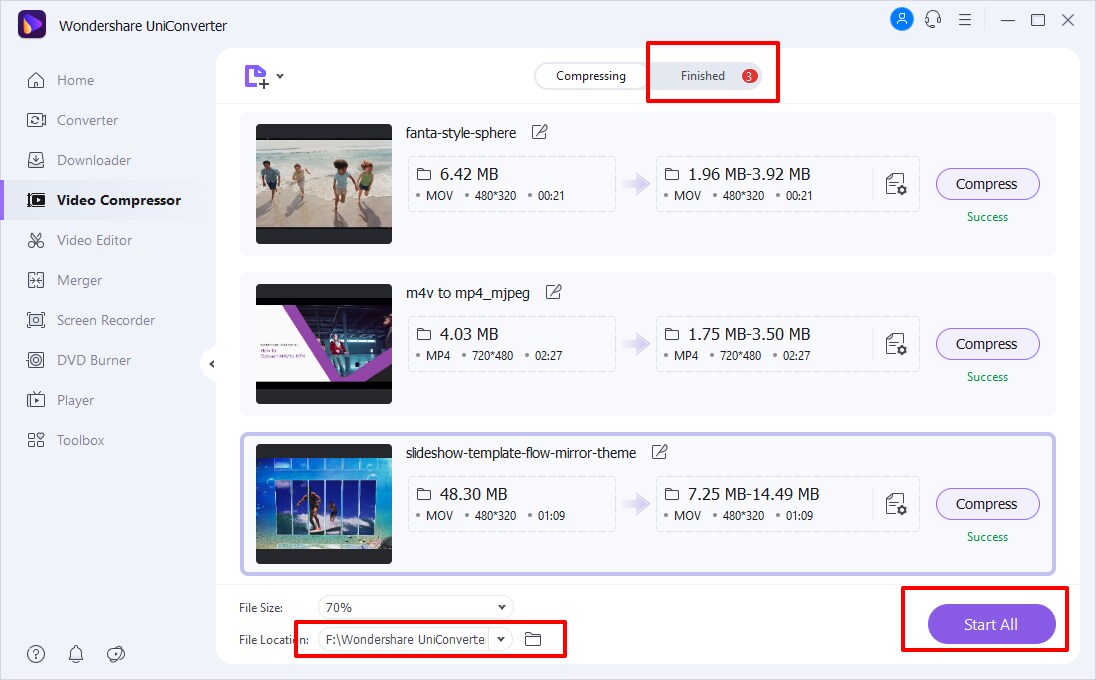Switch to the Compressing tab
Screen dimensions: 1096x680
(591, 76)
